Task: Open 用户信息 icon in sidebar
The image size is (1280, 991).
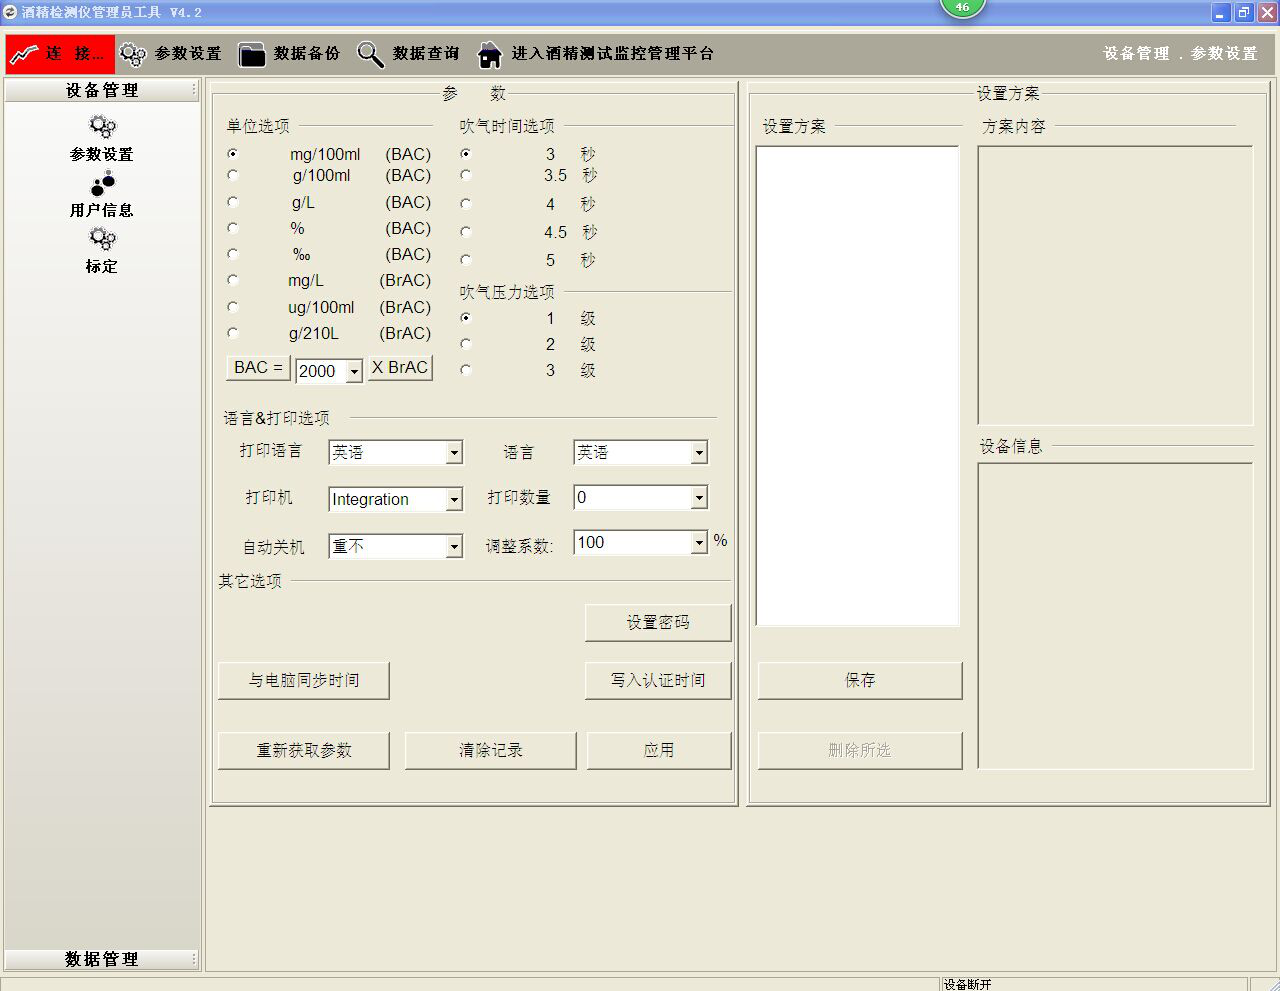Action: tap(102, 183)
